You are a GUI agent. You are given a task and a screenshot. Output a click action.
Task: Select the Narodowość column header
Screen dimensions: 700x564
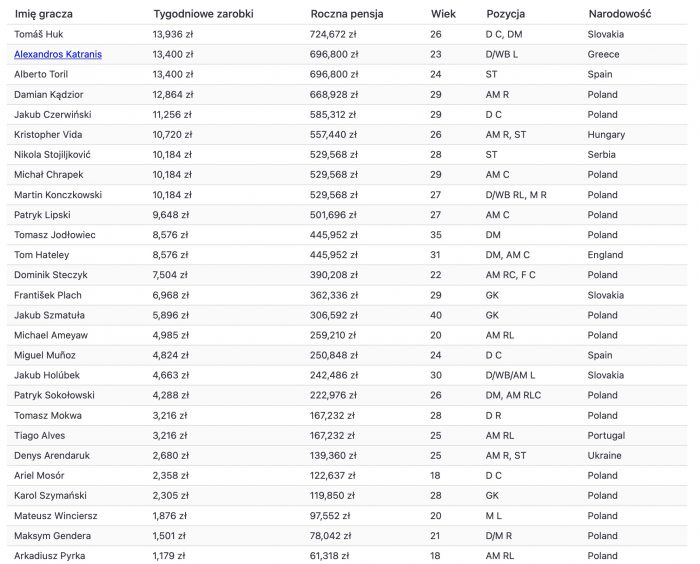pyautogui.click(x=620, y=14)
